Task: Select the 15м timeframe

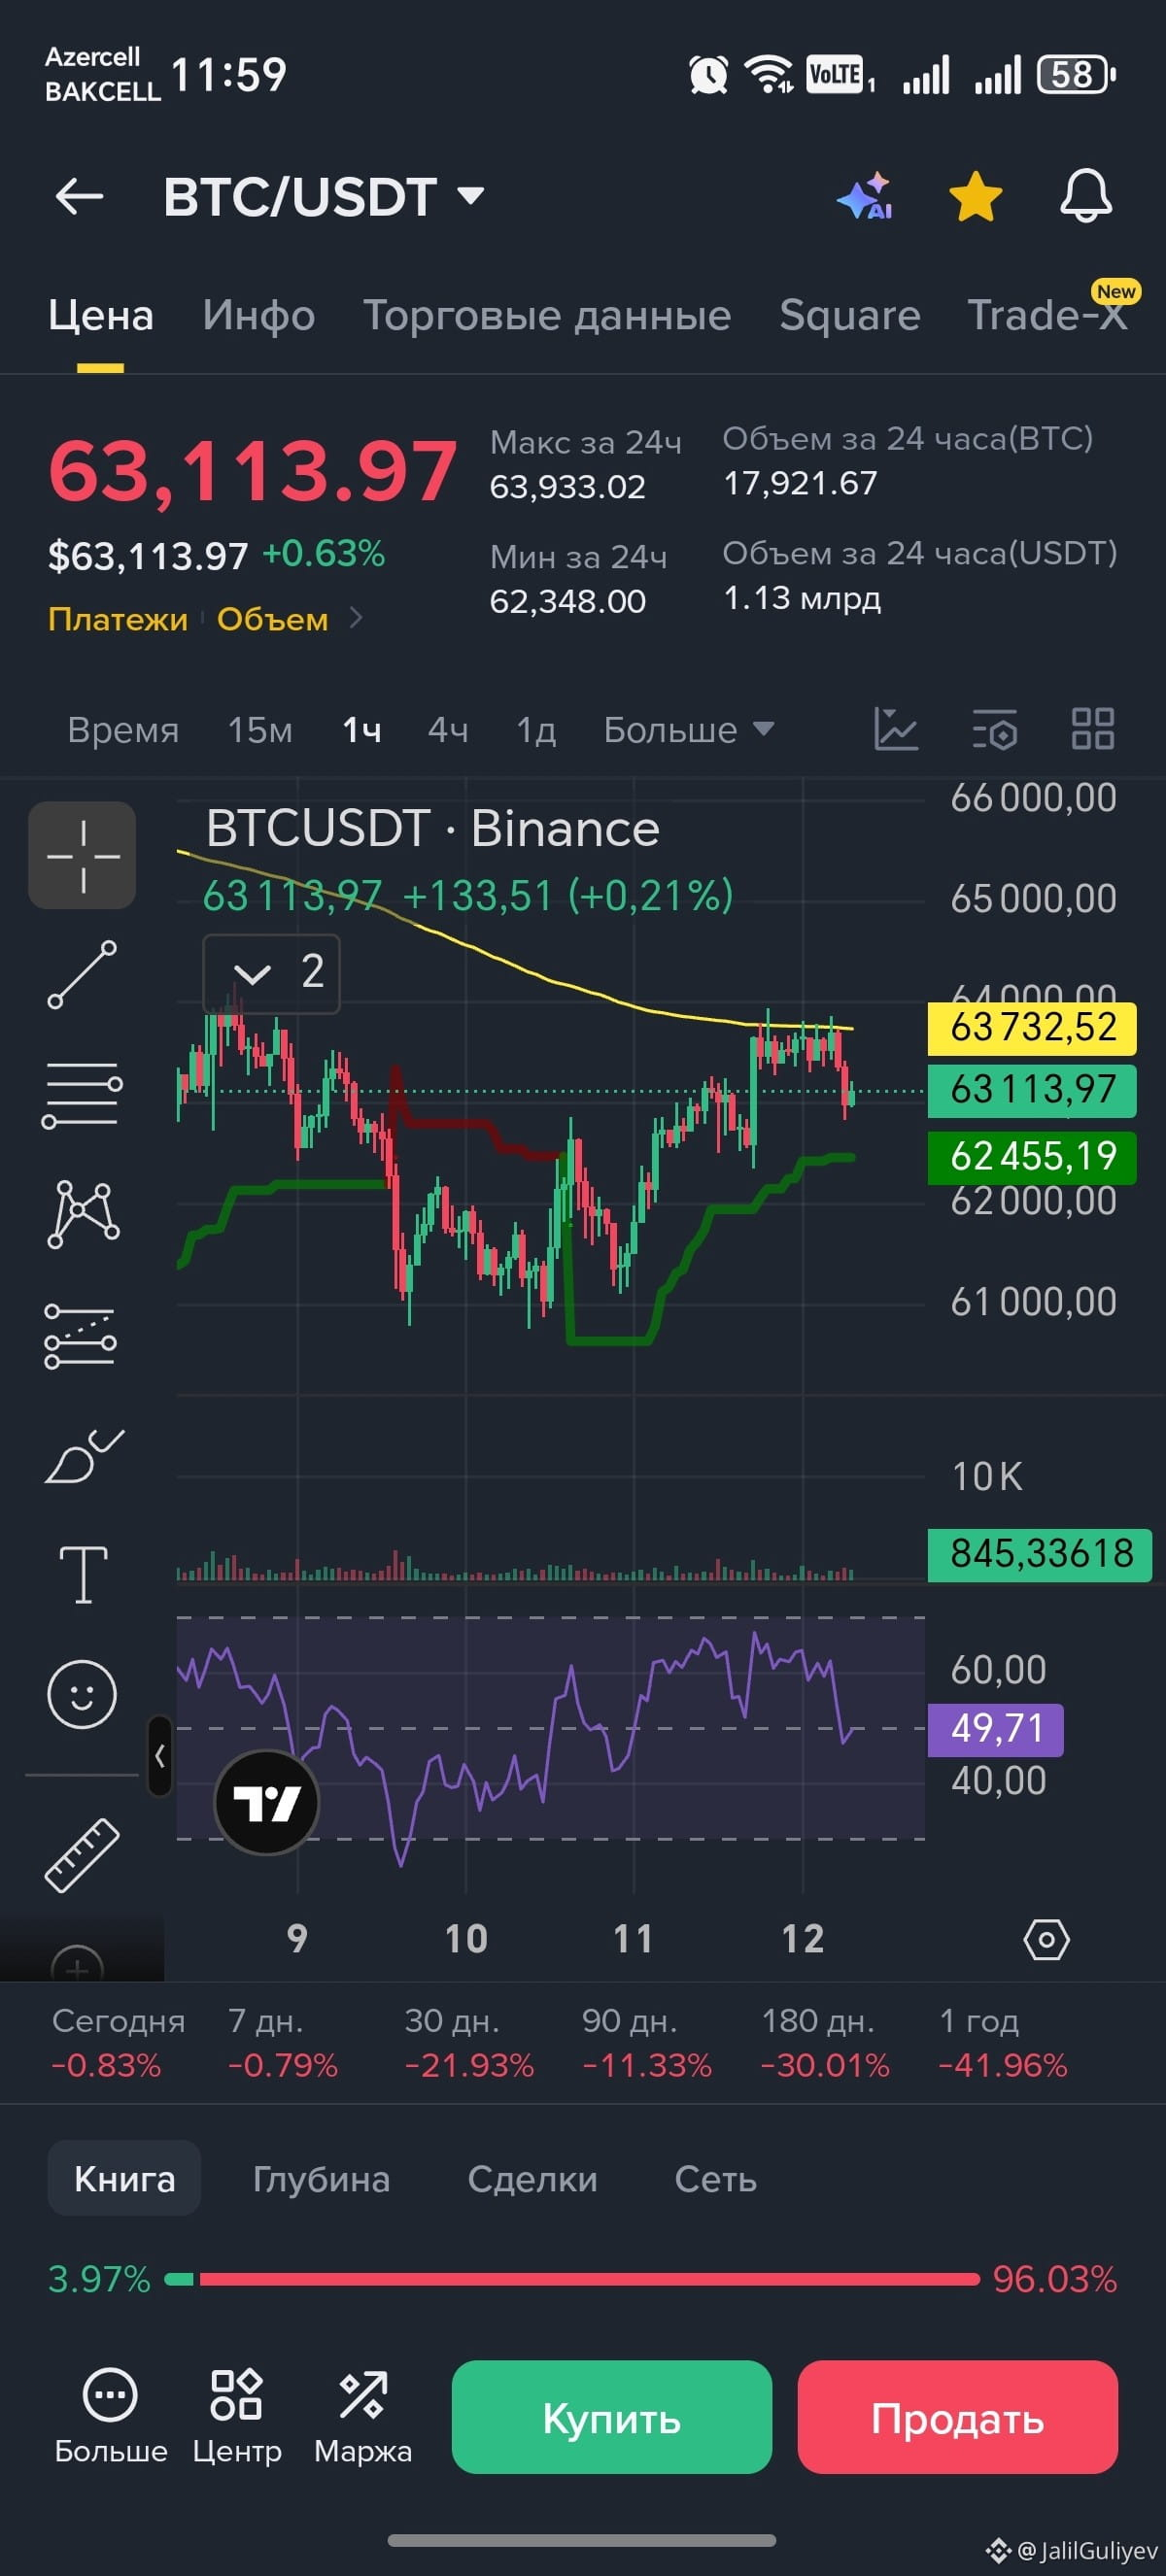Action: [x=260, y=730]
